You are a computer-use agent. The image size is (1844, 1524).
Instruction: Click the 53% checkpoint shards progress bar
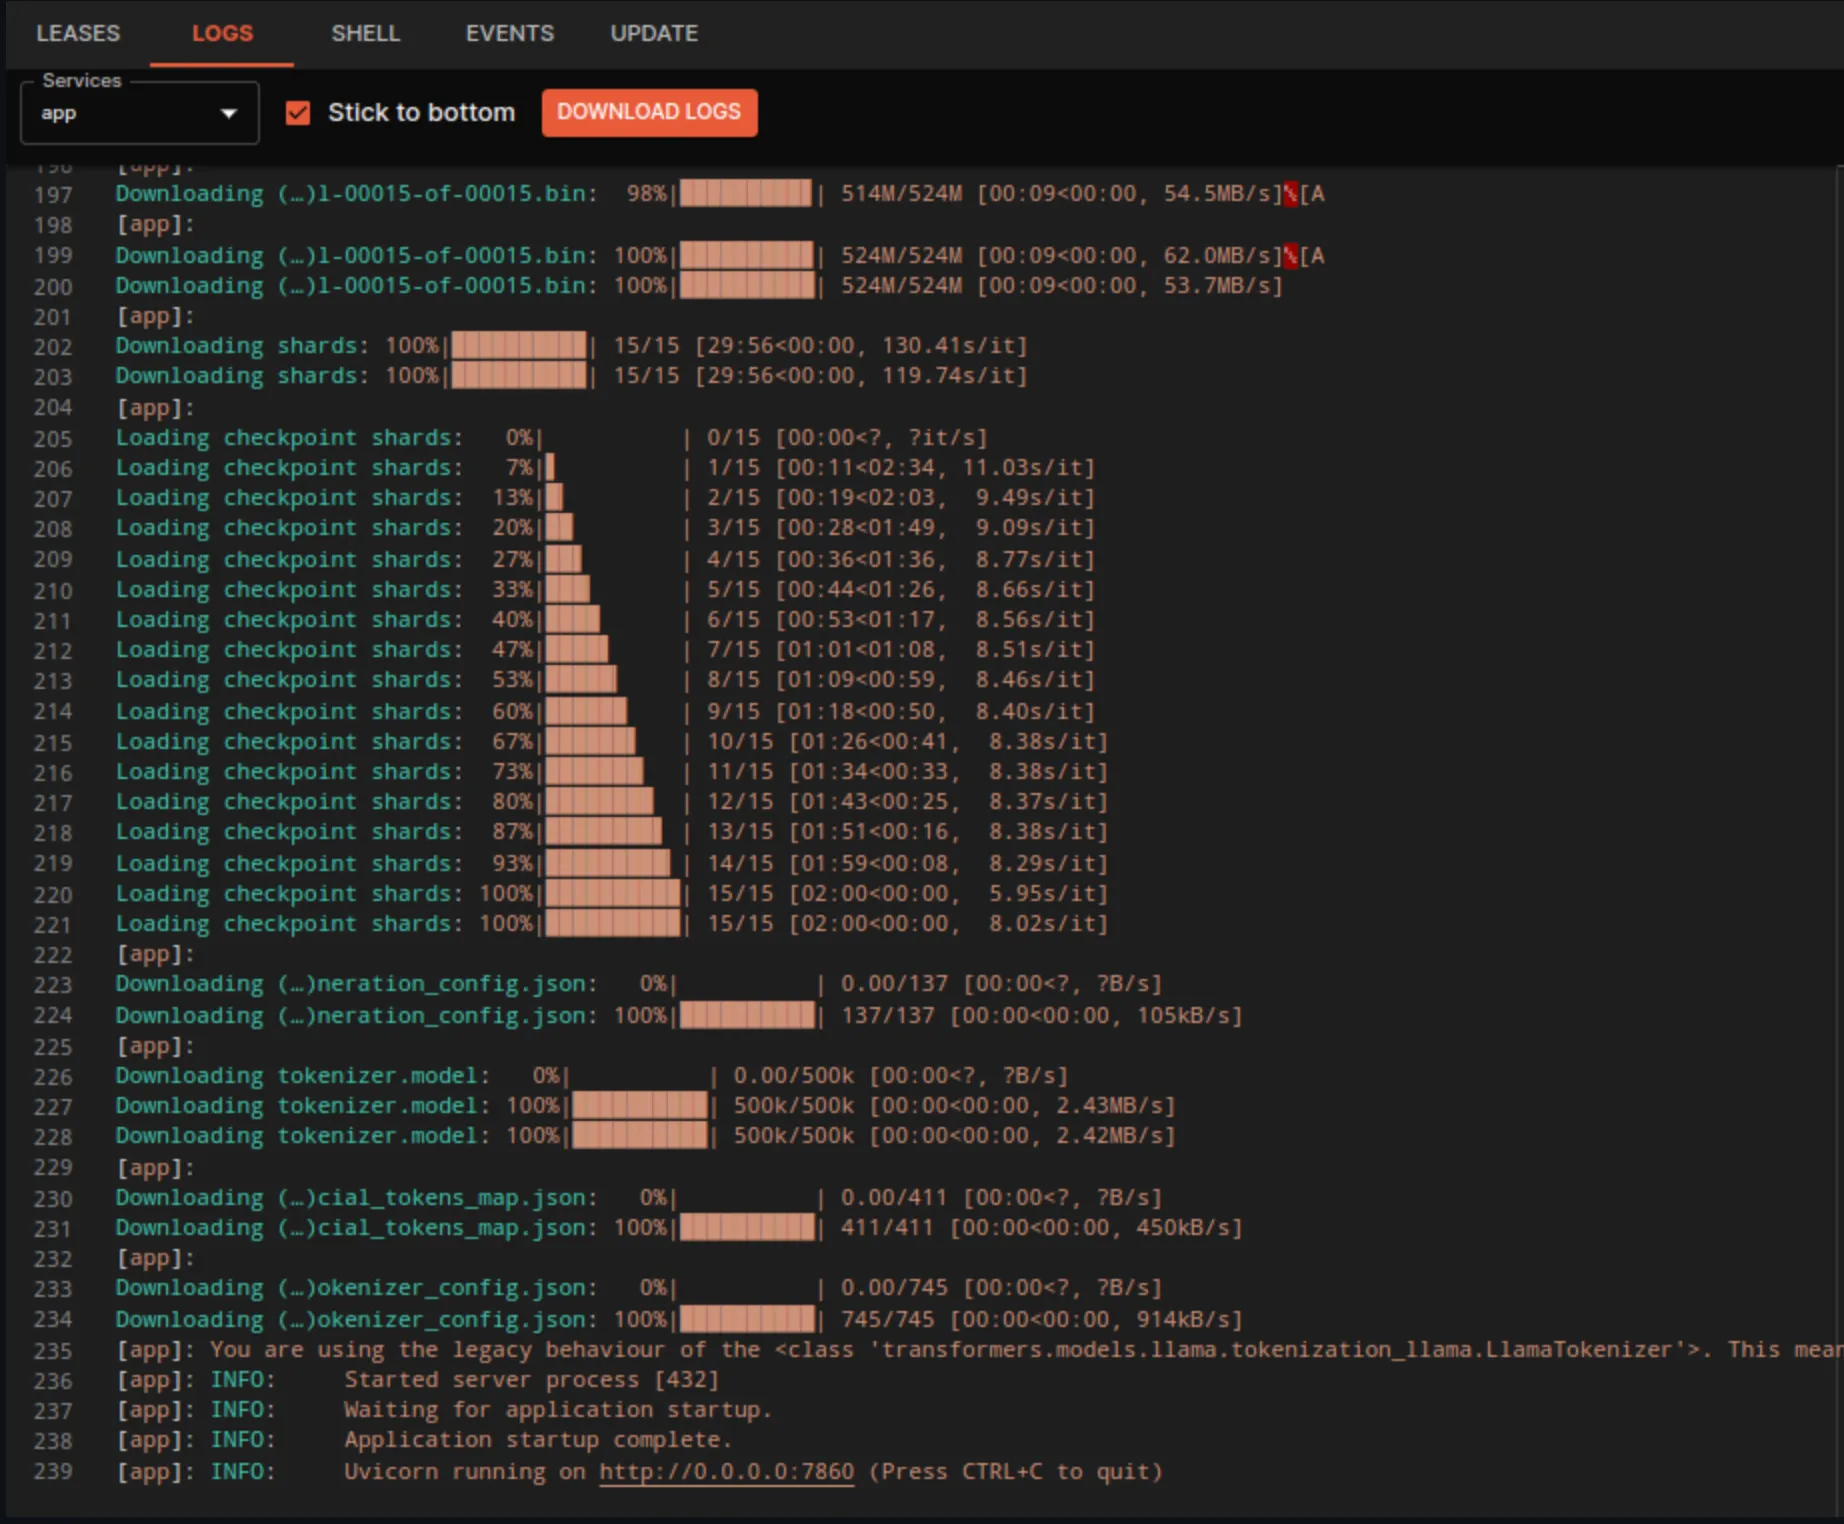(581, 680)
